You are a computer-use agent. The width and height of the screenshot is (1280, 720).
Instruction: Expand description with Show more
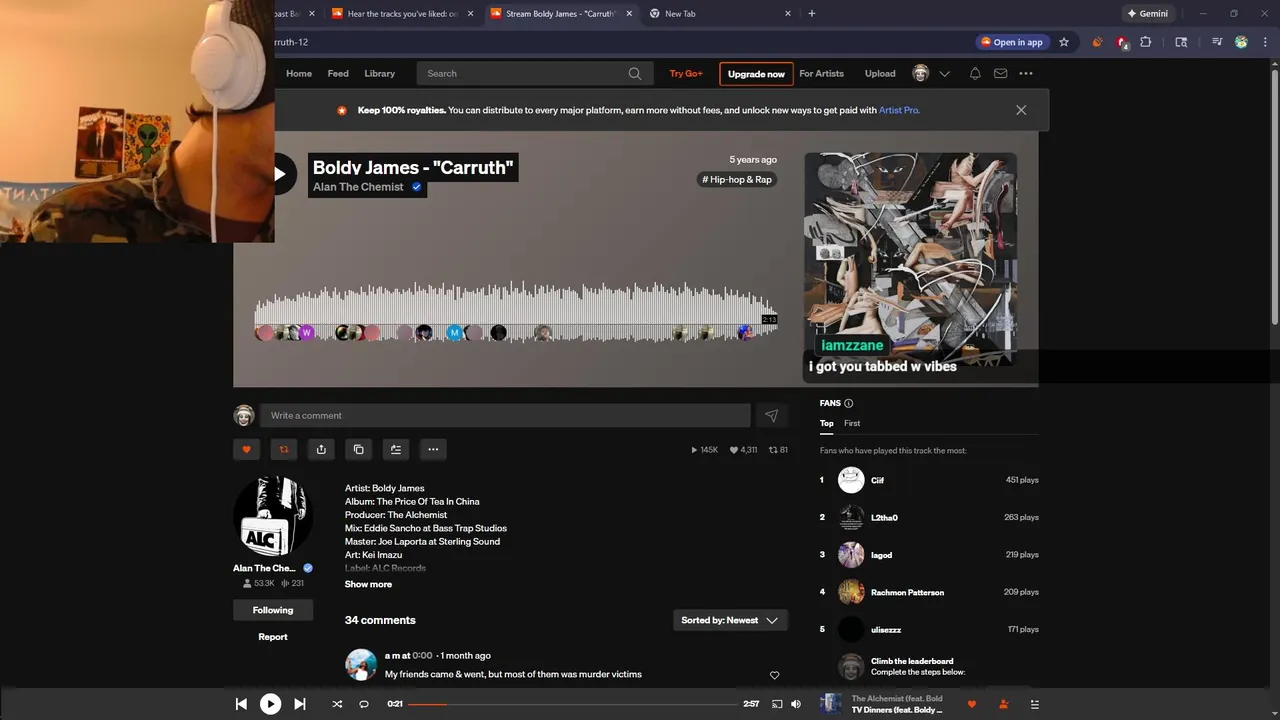click(x=368, y=584)
